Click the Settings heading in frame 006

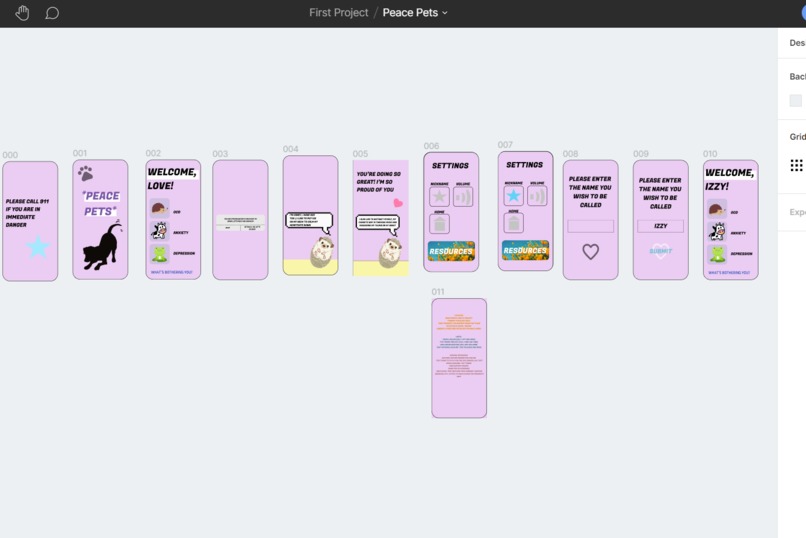click(450, 165)
